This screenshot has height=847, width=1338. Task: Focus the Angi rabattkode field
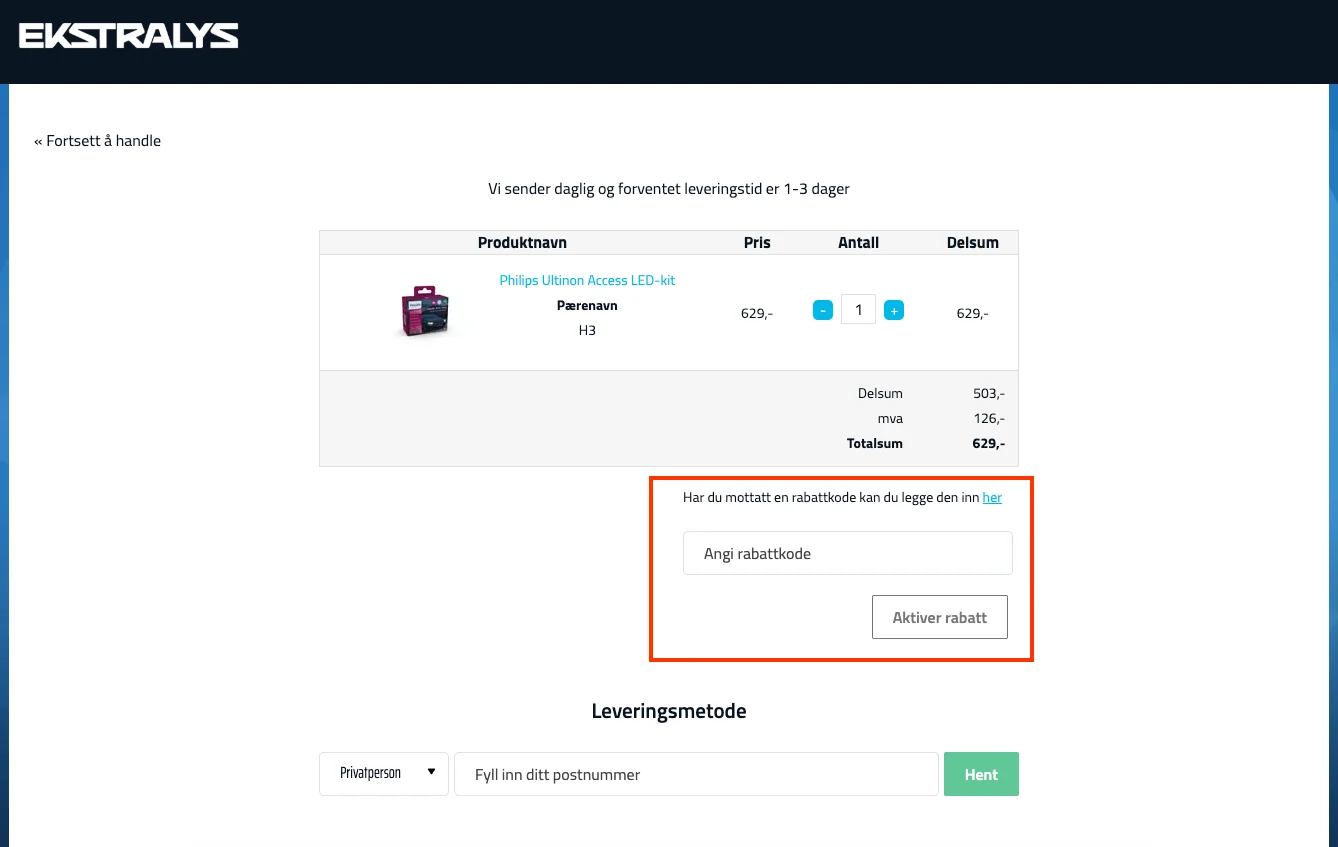click(x=848, y=553)
